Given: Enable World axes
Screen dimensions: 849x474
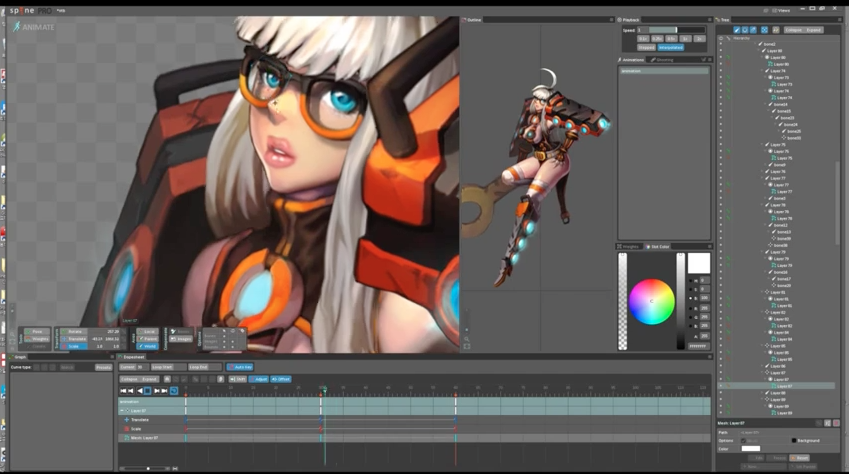Looking at the screenshot, I should click(147, 346).
